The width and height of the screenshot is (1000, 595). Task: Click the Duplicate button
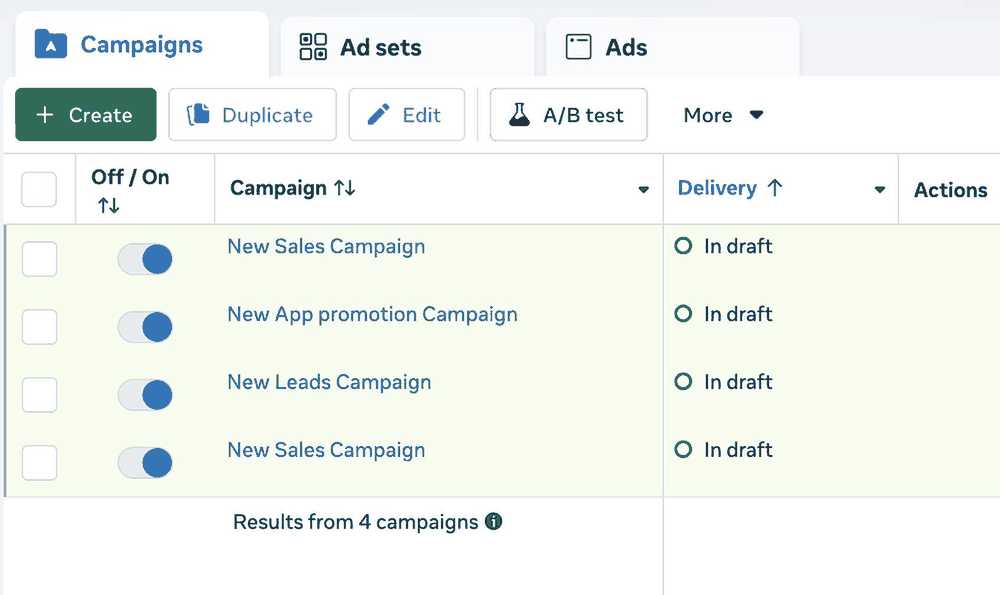pyautogui.click(x=253, y=115)
